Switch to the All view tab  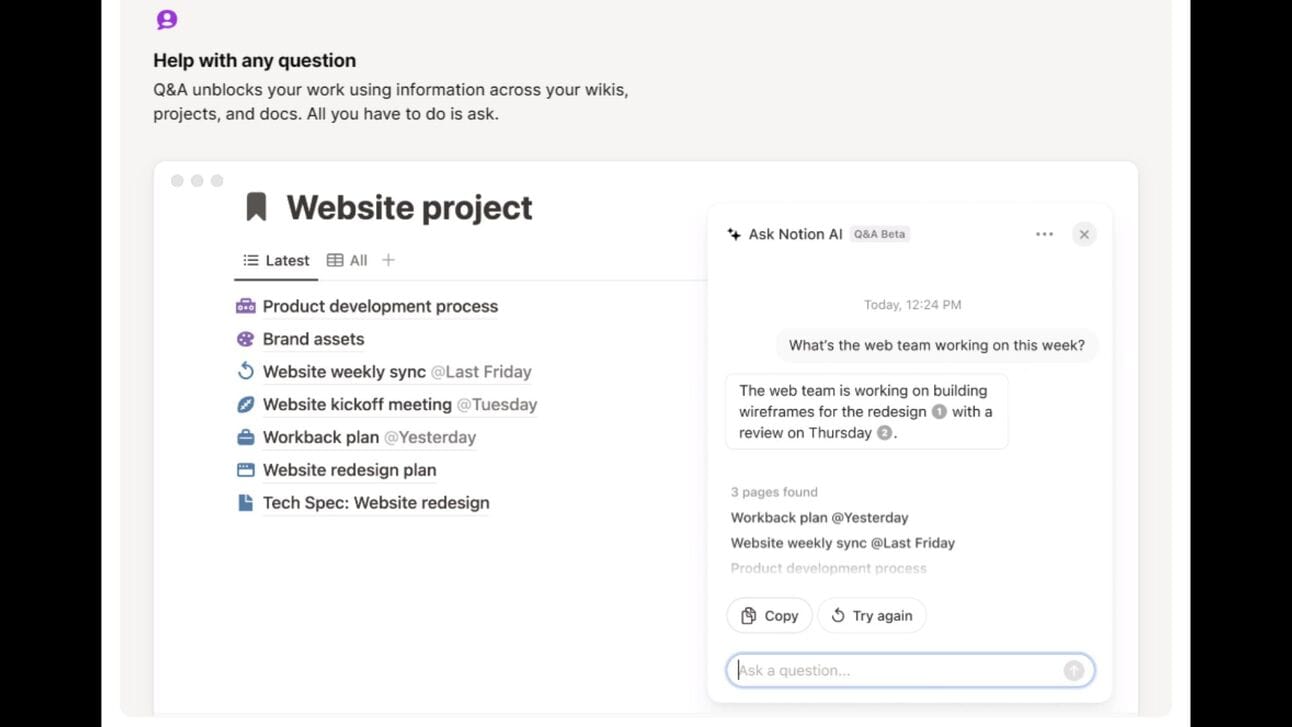[x=348, y=260]
